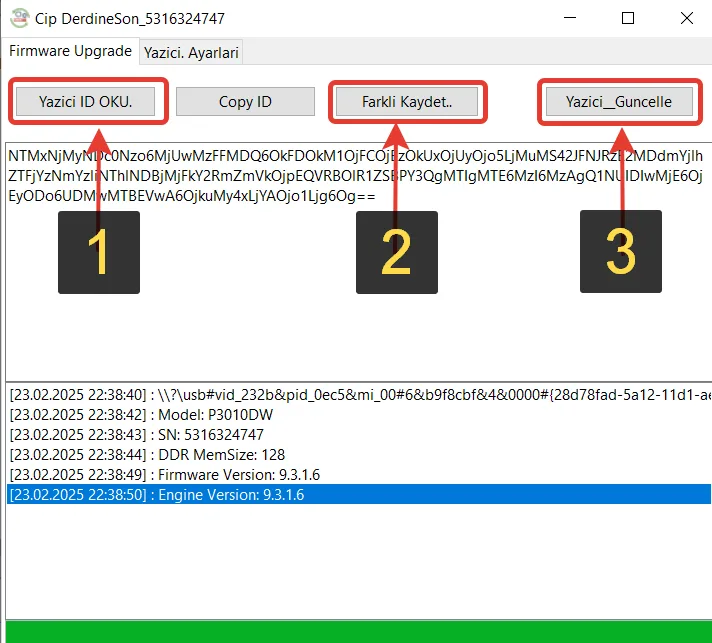Click the Yazici ID OKU button
Image resolution: width=712 pixels, height=643 pixels.
[85, 102]
